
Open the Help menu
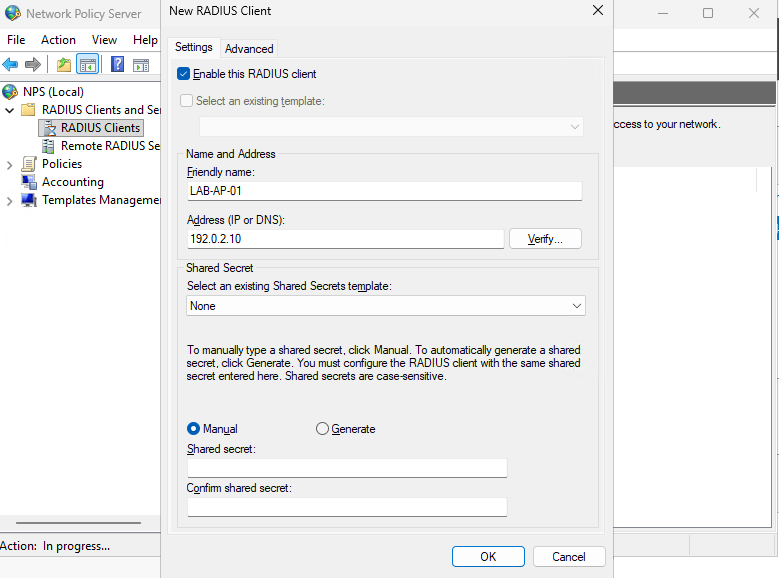pos(145,40)
